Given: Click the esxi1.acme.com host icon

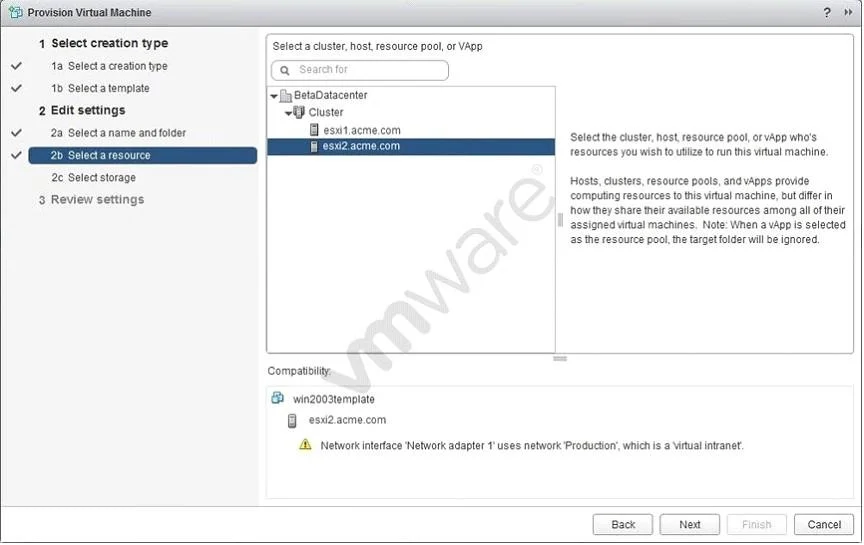Looking at the screenshot, I should tap(314, 130).
